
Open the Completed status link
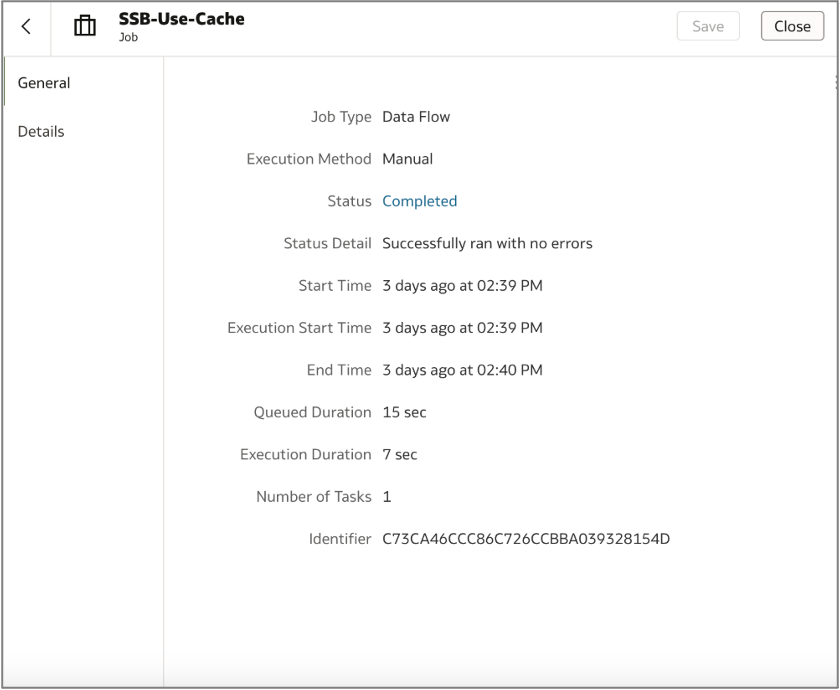(419, 200)
